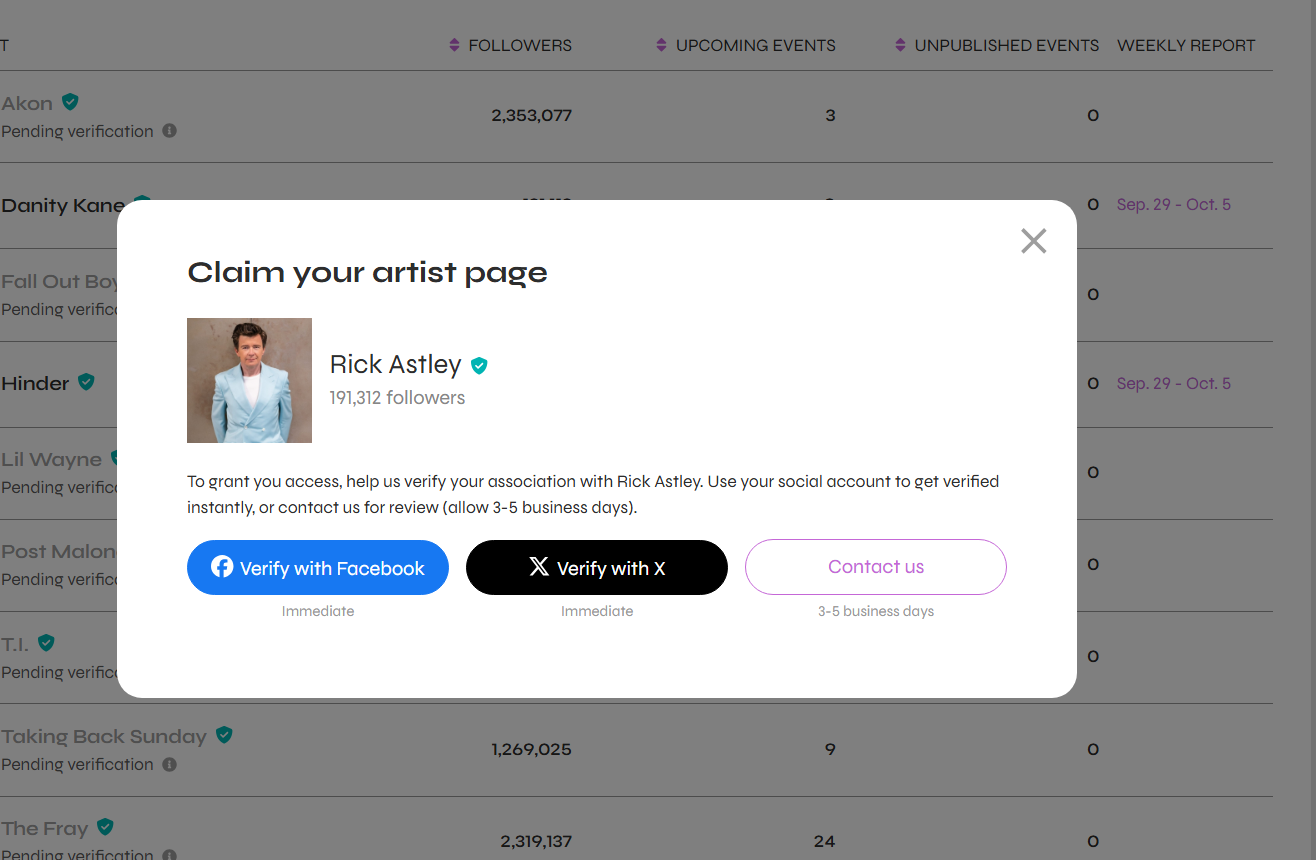Image resolution: width=1316 pixels, height=860 pixels.
Task: Click Rick Astley's profile photo
Action: [249, 380]
